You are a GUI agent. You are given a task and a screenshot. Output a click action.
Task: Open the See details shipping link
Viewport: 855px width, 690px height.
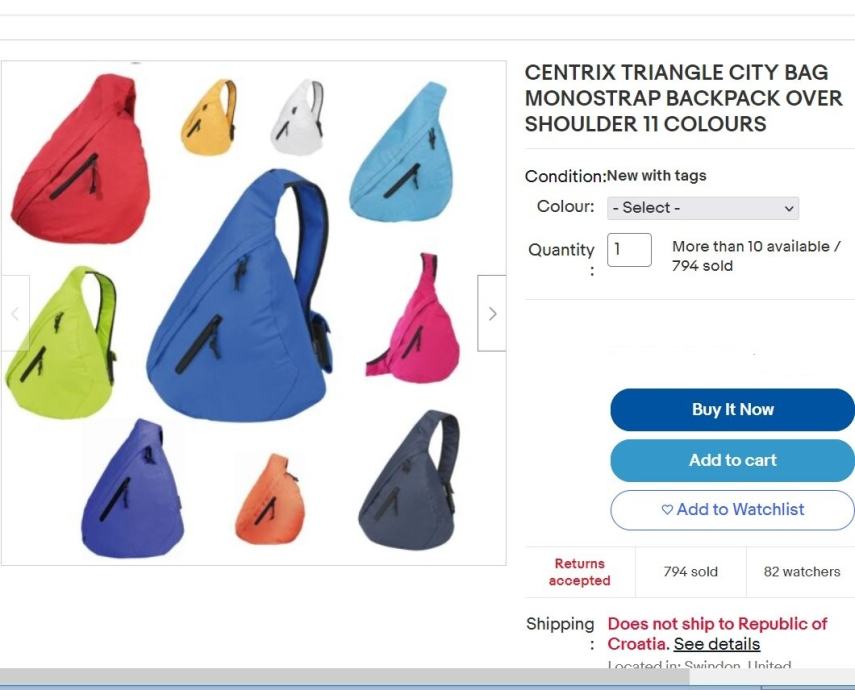pos(716,644)
